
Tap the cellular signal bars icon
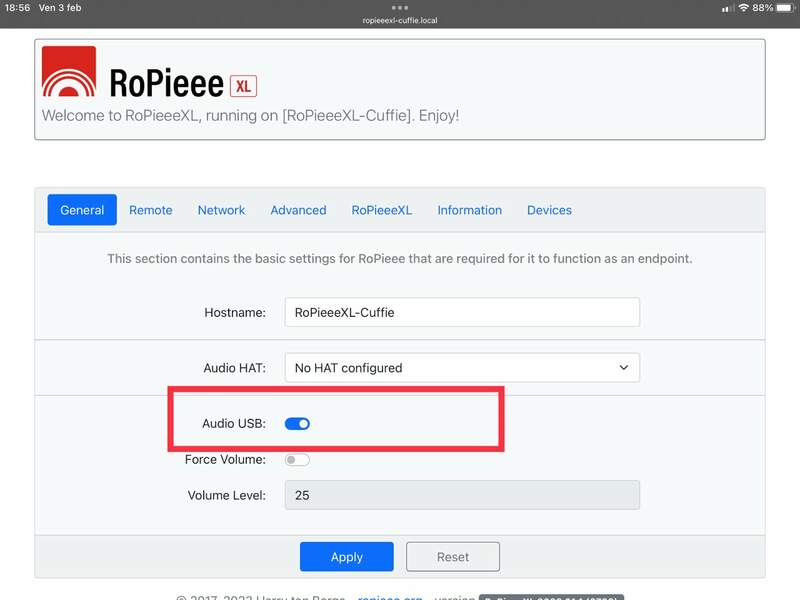[727, 8]
